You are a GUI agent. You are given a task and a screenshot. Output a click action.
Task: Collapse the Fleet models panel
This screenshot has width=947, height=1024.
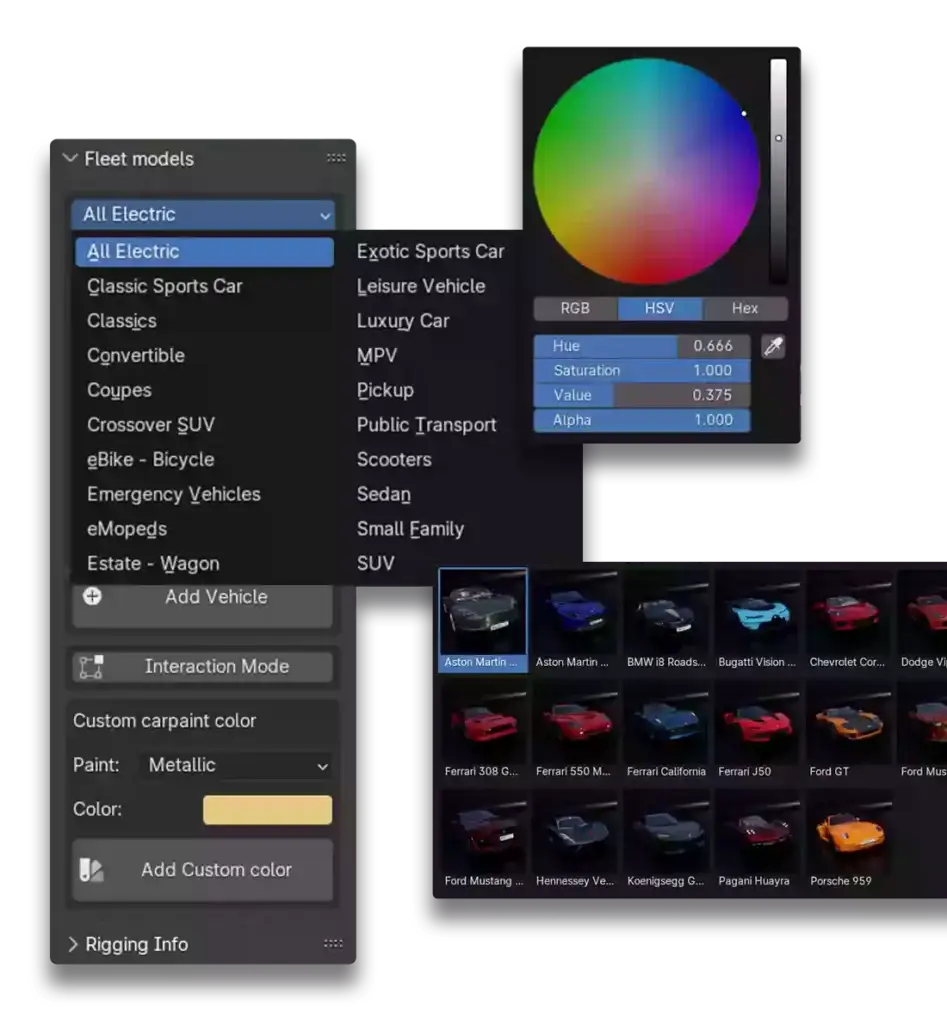(70, 158)
